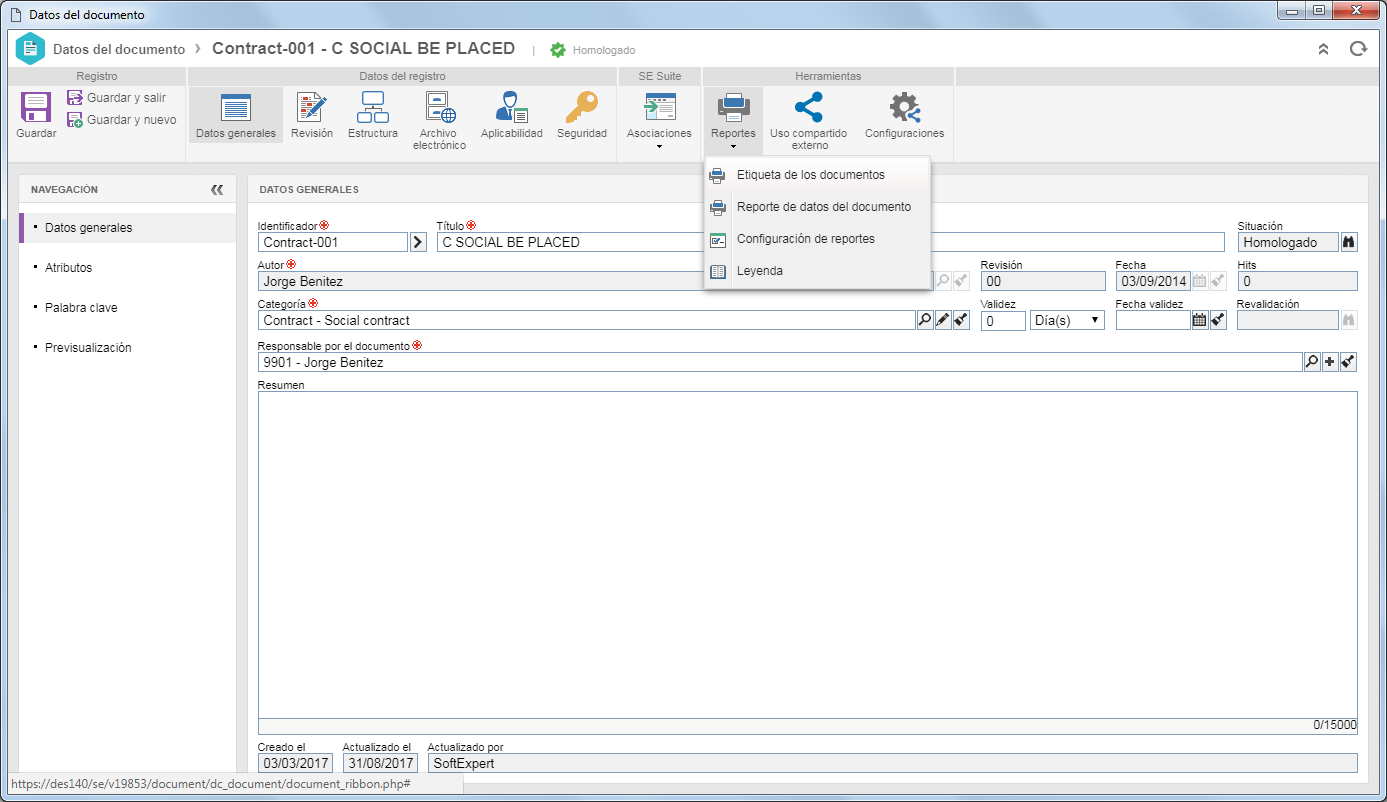Click the Guardar floppy disk icon
The width and height of the screenshot is (1387, 802).
click(x=36, y=107)
